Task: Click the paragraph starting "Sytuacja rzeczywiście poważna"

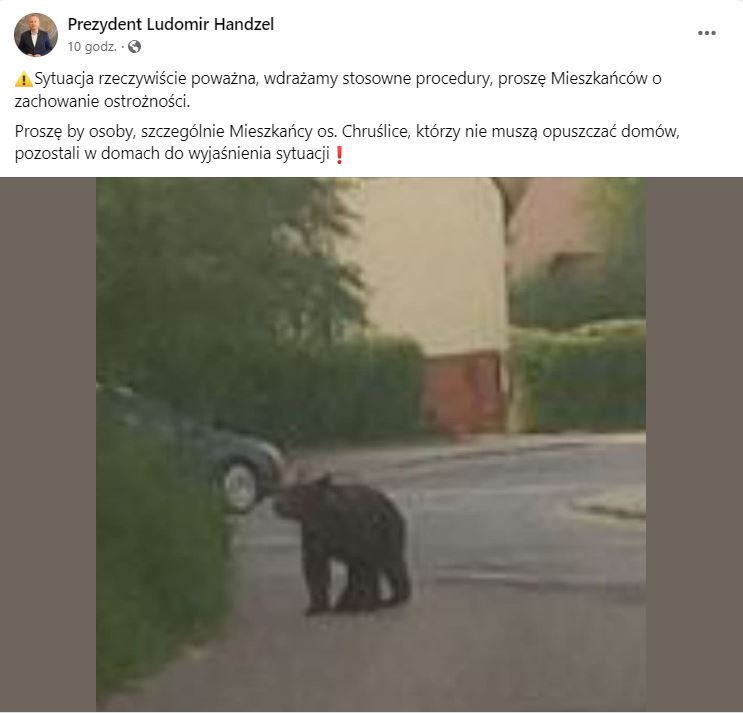Action: [338, 90]
